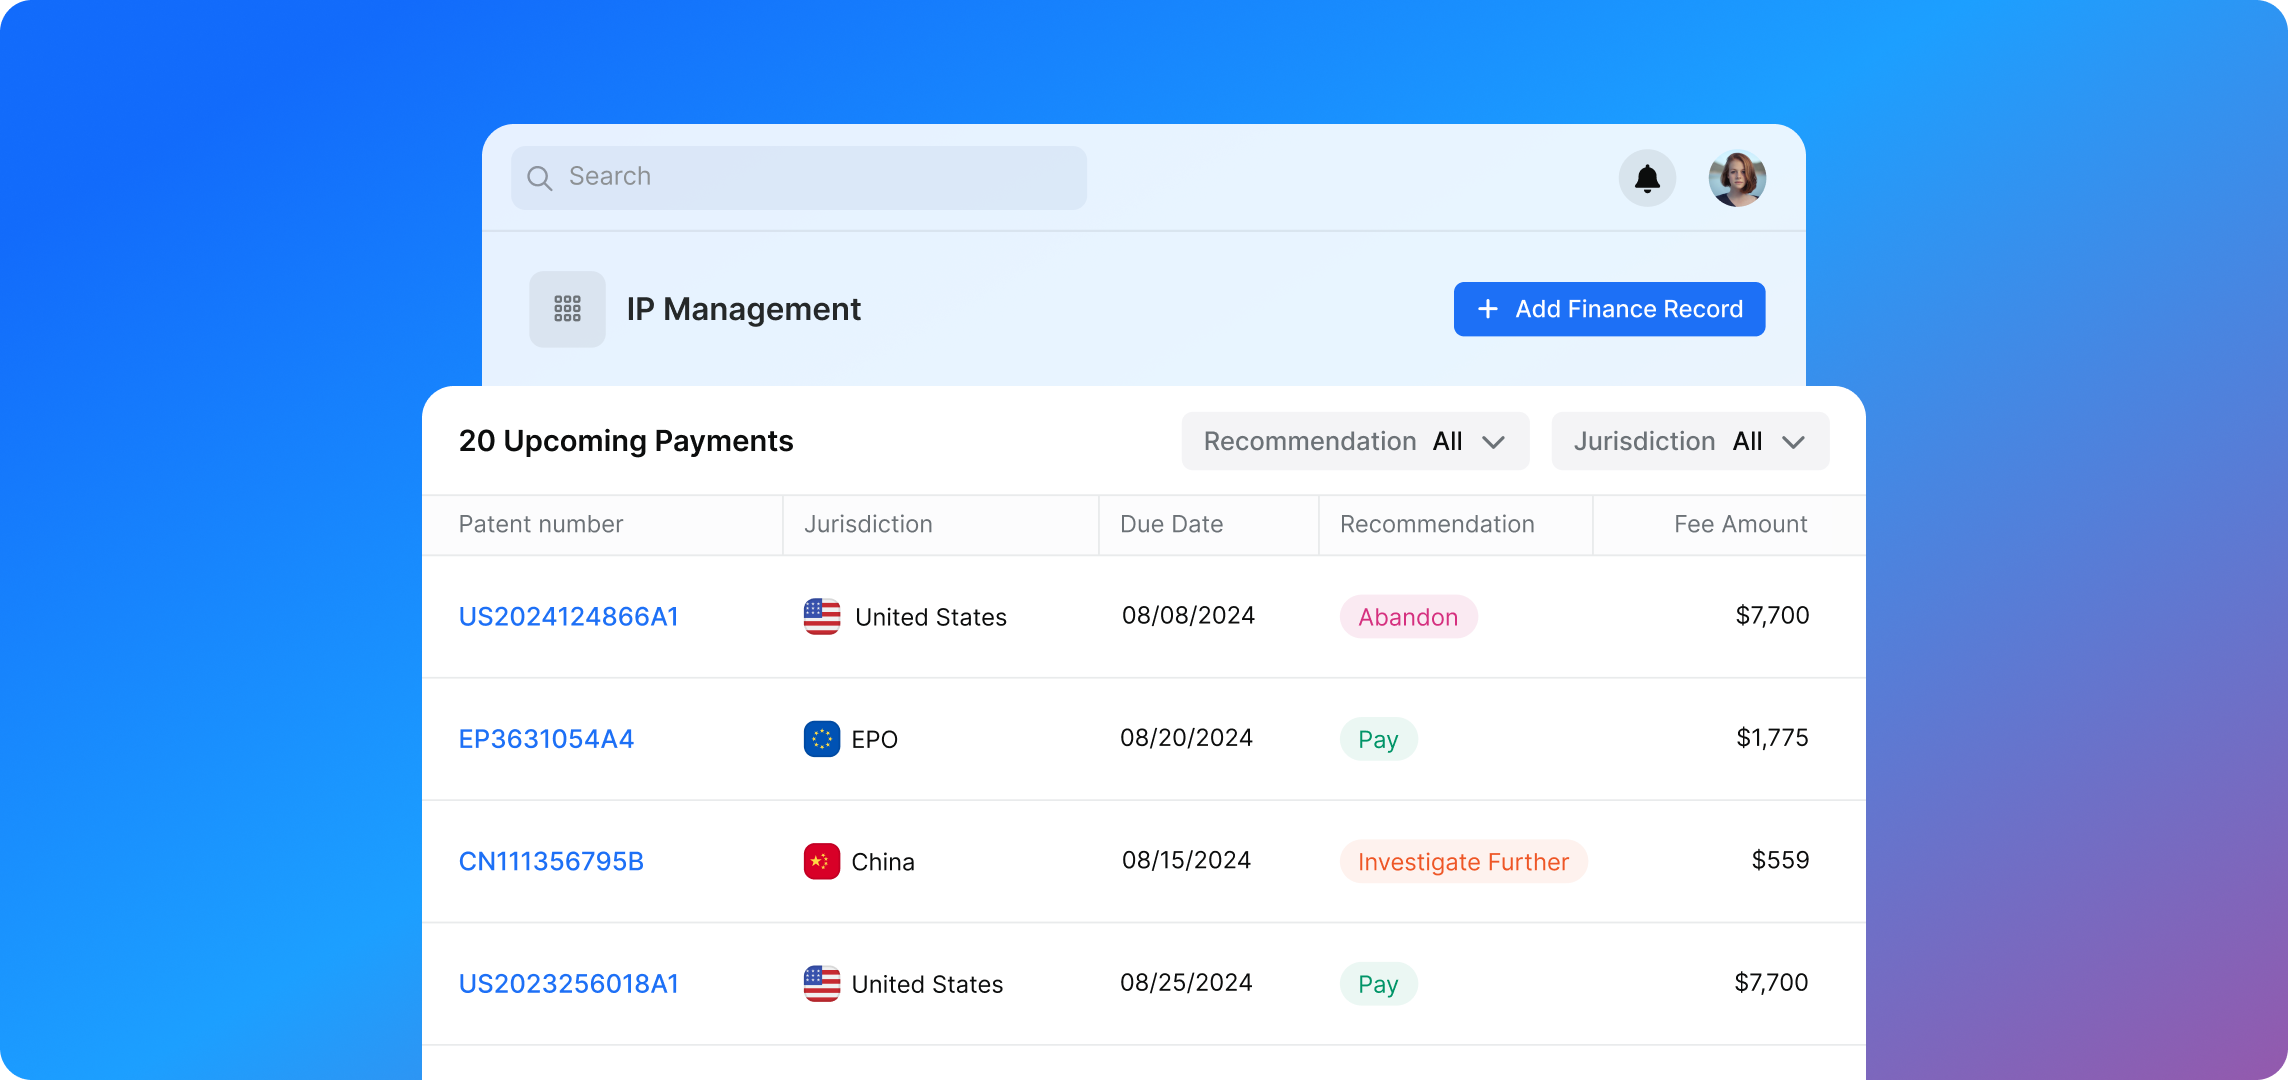This screenshot has width=2288, height=1080.
Task: Open patent CN111356795B link
Action: pos(551,862)
